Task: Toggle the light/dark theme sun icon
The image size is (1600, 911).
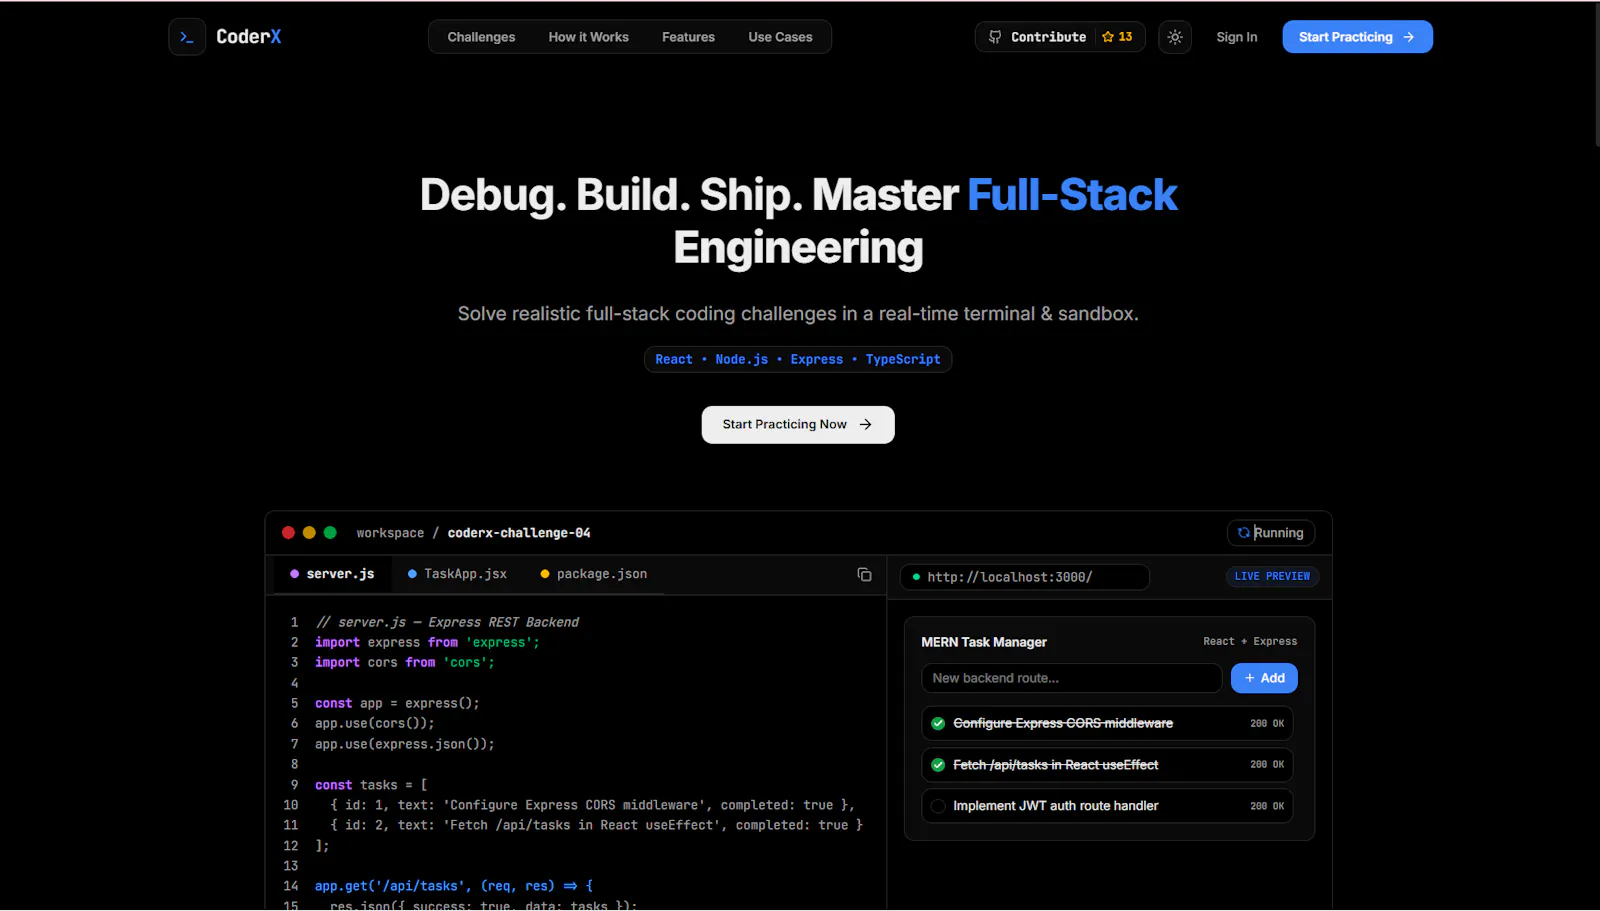Action: [1175, 37]
